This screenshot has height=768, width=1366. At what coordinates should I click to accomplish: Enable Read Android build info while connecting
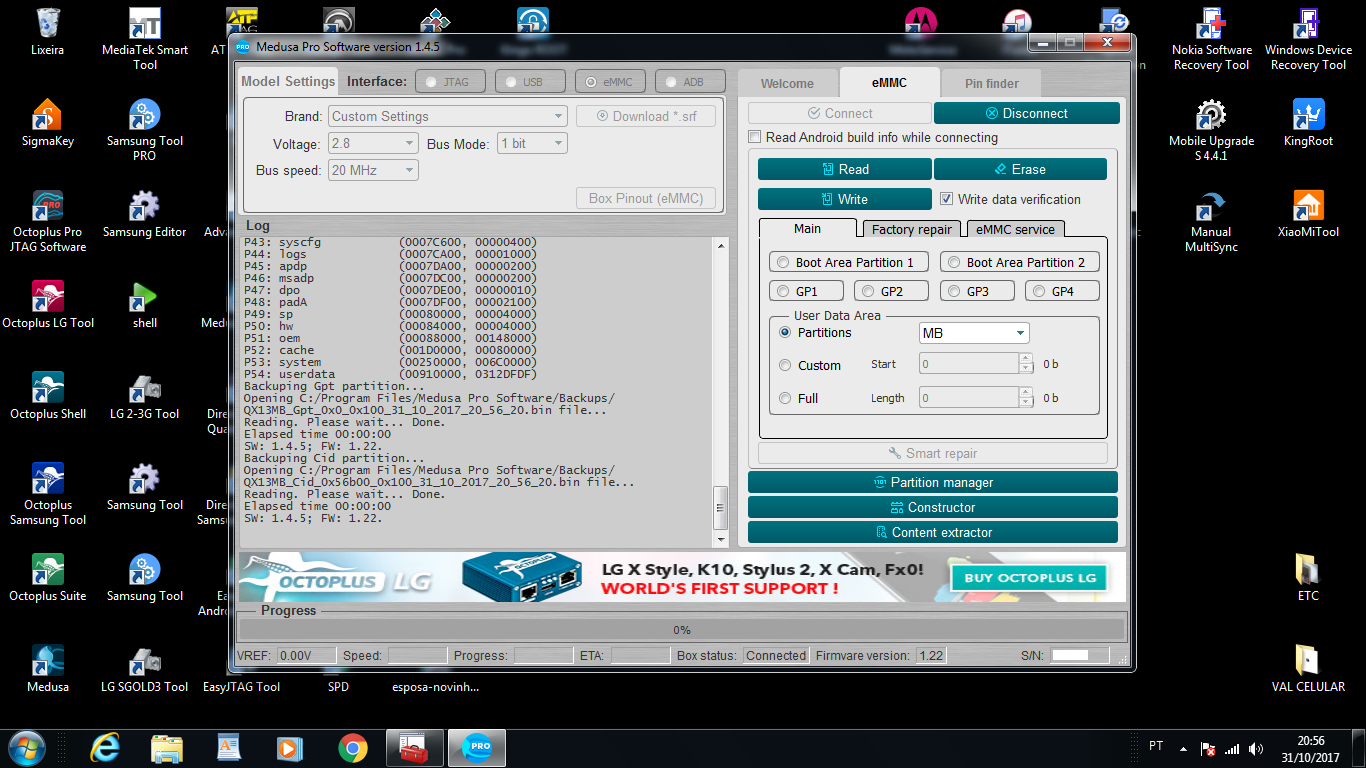click(757, 137)
